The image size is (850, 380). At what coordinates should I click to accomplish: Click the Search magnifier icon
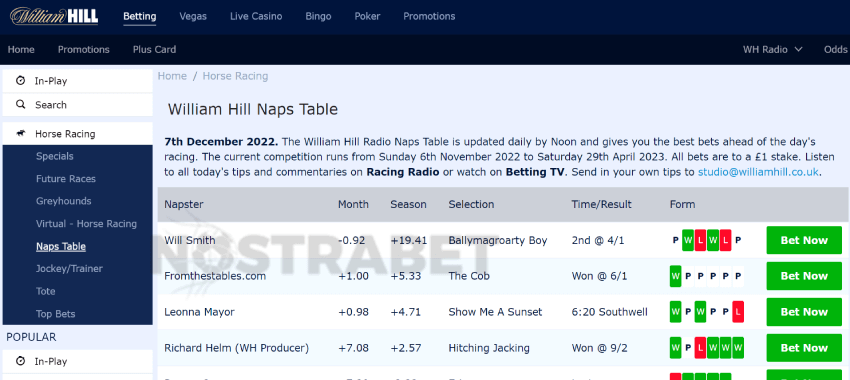(21, 105)
